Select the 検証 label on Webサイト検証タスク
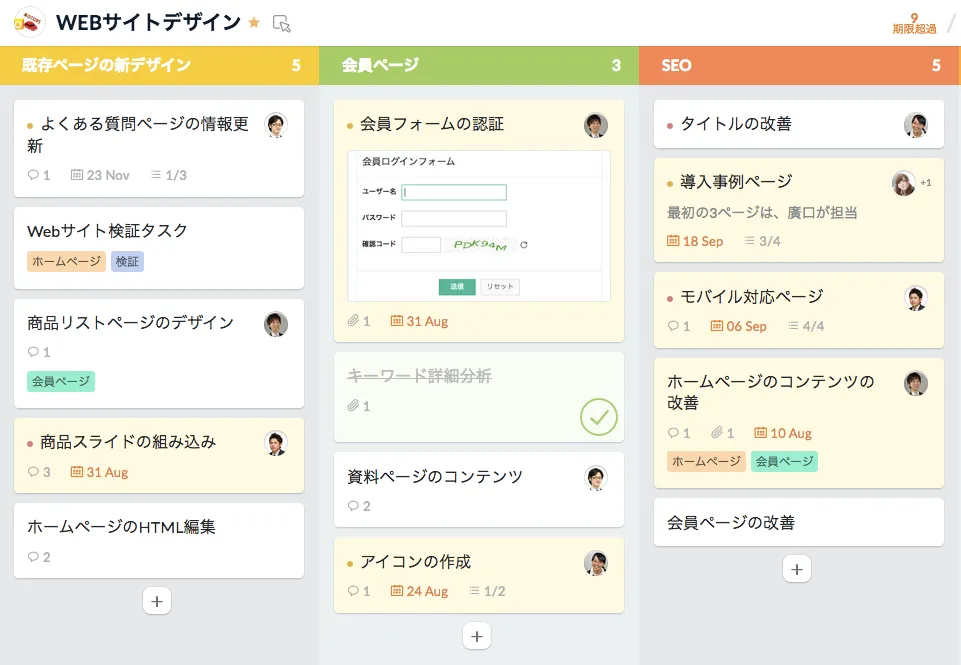This screenshot has width=961, height=665. click(127, 261)
